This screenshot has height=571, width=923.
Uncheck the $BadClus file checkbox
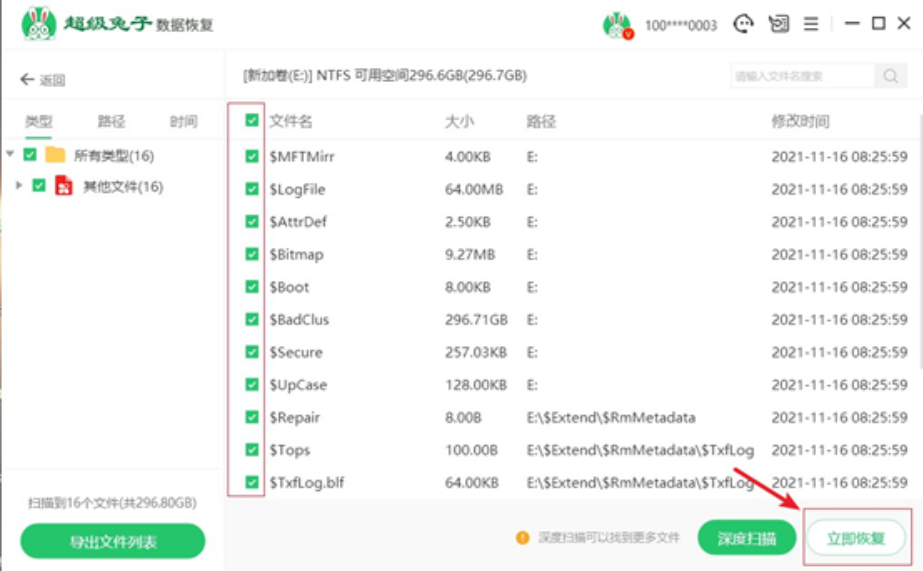252,320
